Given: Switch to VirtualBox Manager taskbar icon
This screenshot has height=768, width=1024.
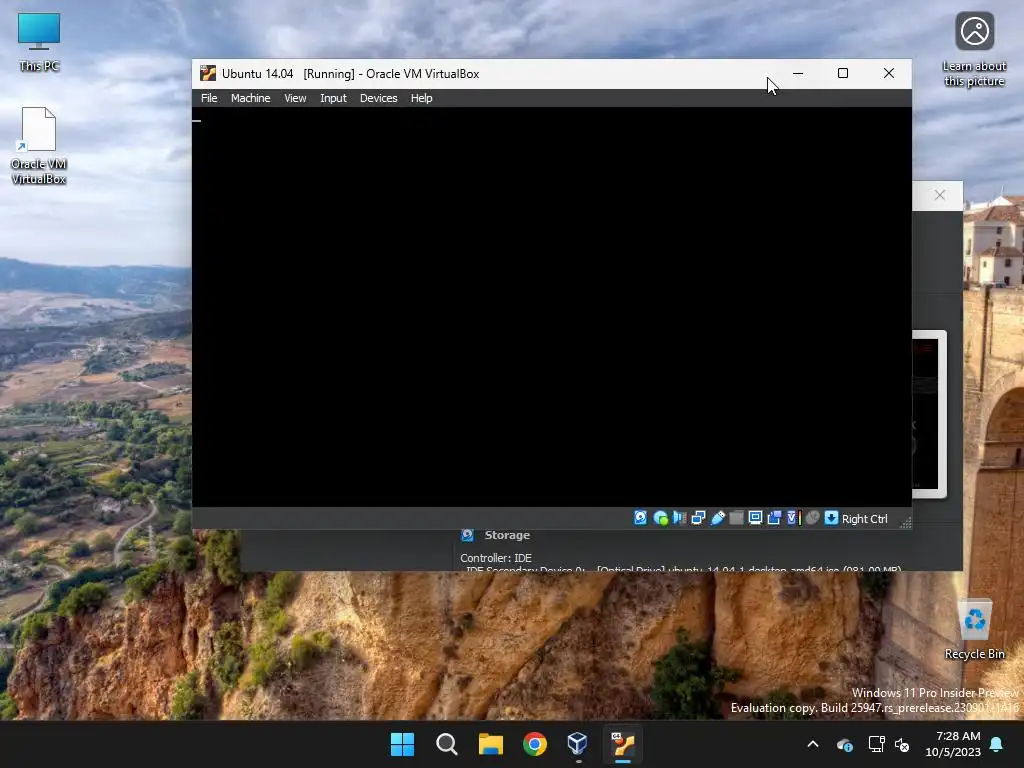Looking at the screenshot, I should coord(578,744).
